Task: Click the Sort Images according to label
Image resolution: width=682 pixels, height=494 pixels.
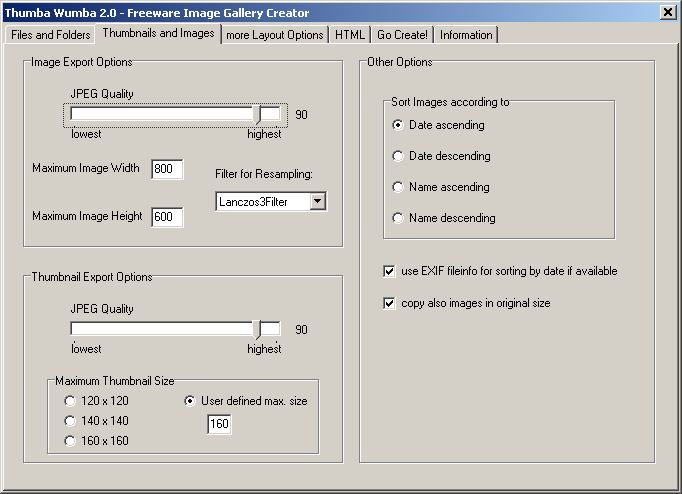Action: point(450,102)
